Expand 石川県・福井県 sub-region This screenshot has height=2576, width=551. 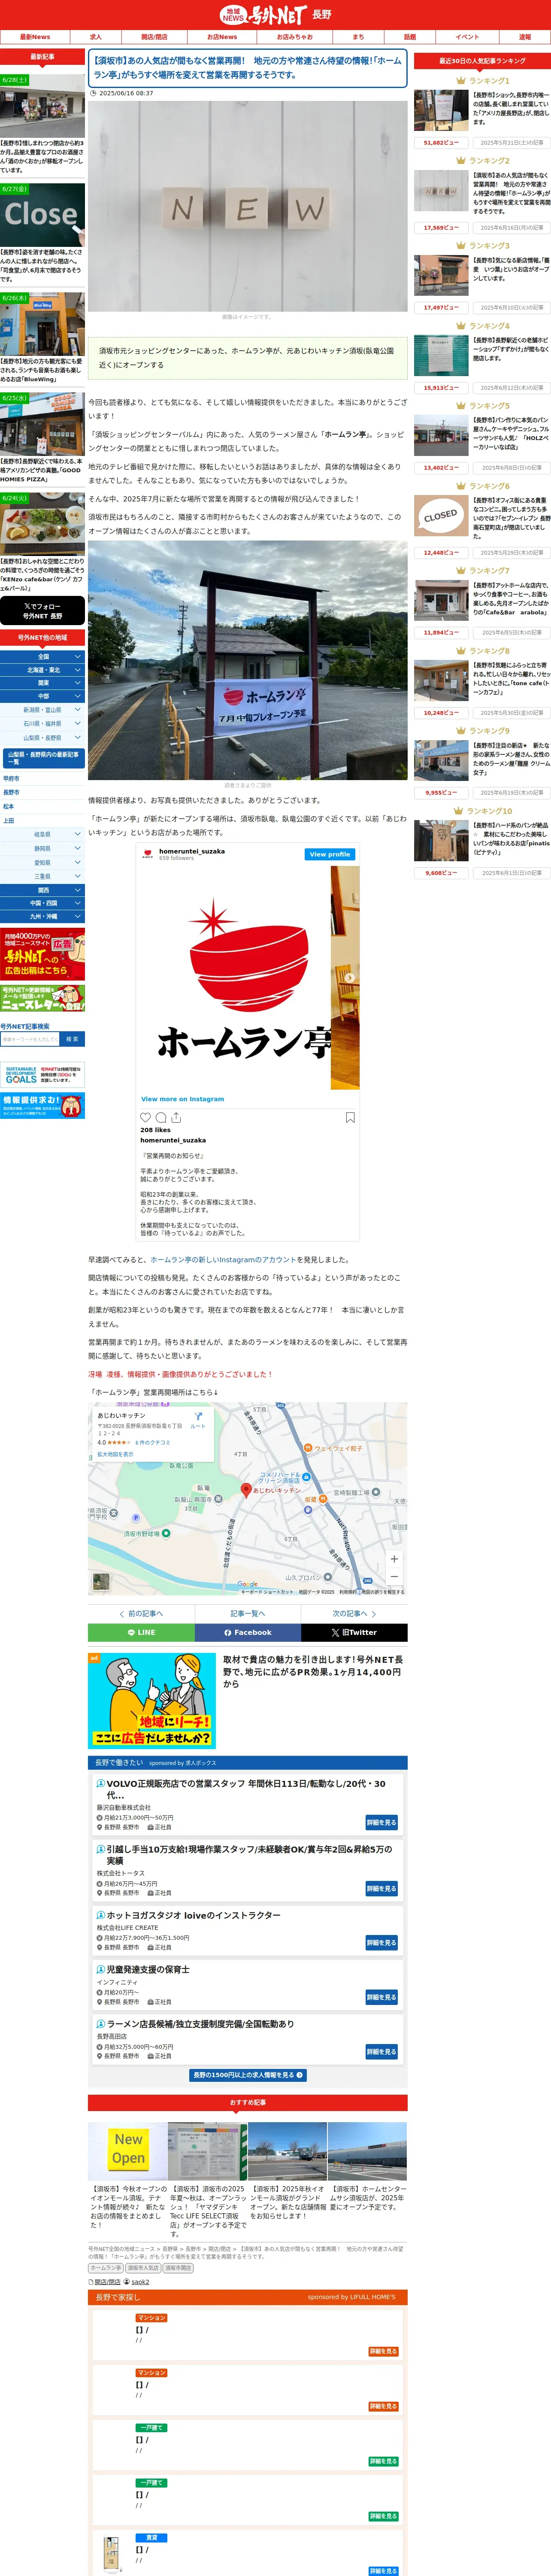[43, 723]
